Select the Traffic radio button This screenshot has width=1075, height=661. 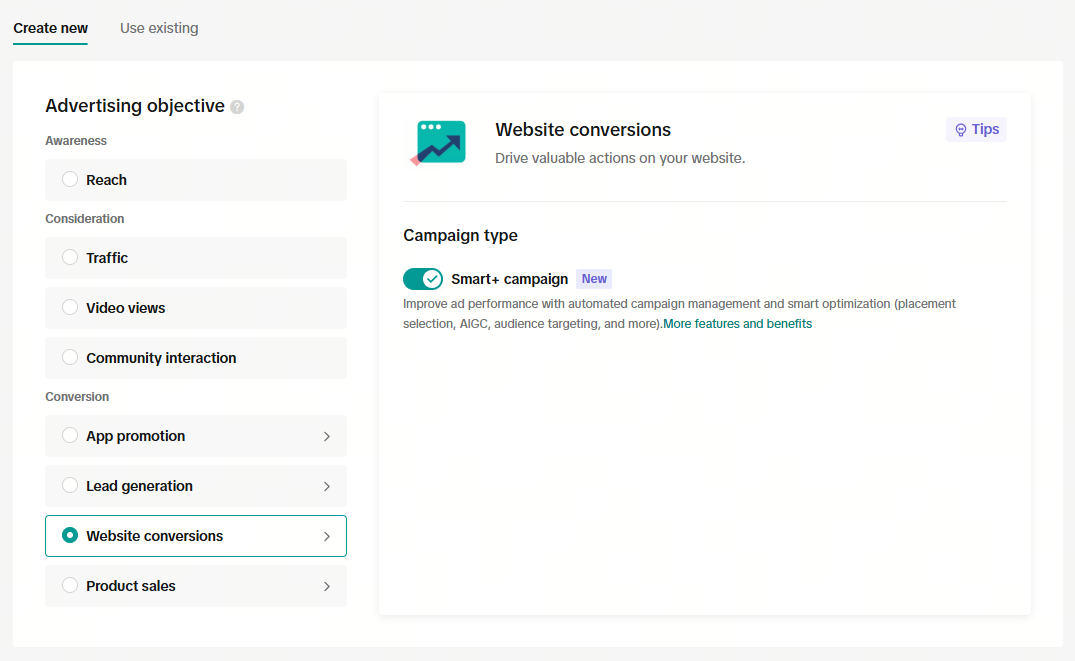[x=70, y=258]
